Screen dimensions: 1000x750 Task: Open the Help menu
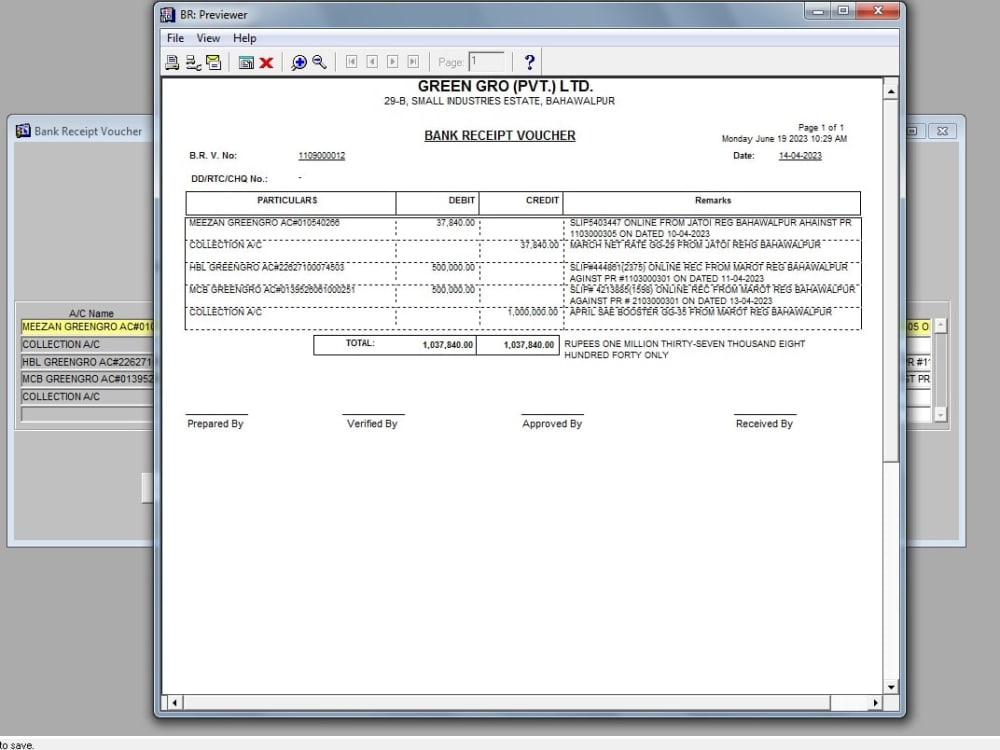244,38
